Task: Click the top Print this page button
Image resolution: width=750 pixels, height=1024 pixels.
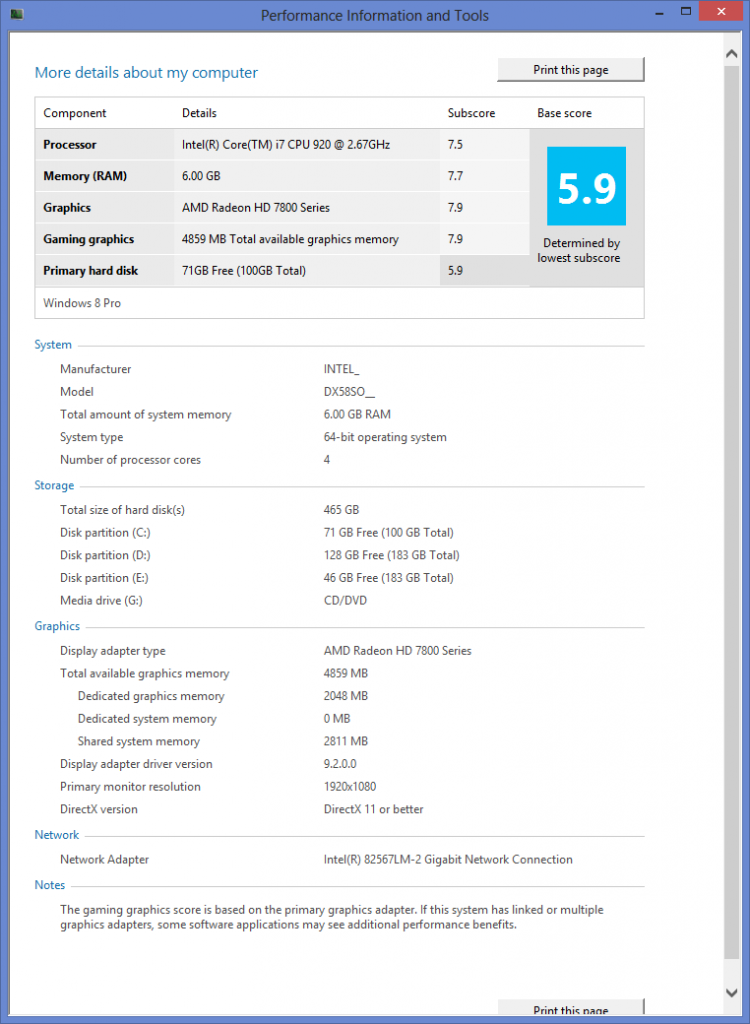Action: point(571,69)
